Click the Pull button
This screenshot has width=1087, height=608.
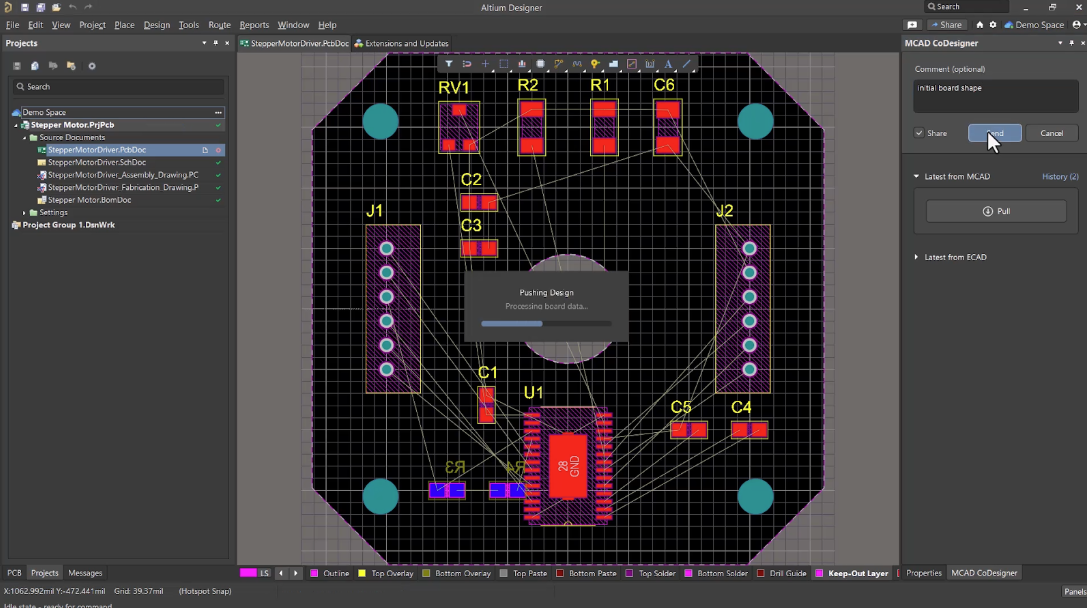click(x=996, y=211)
